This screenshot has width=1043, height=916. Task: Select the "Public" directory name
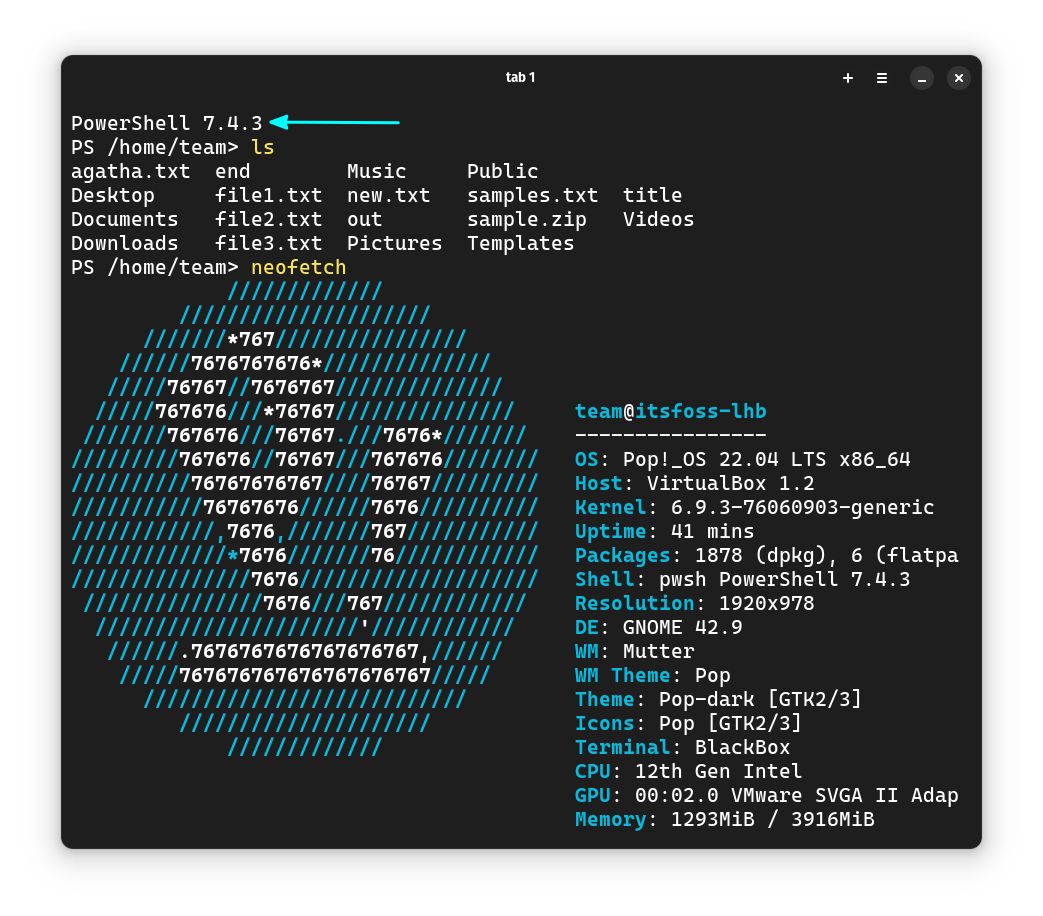pyautogui.click(x=502, y=171)
